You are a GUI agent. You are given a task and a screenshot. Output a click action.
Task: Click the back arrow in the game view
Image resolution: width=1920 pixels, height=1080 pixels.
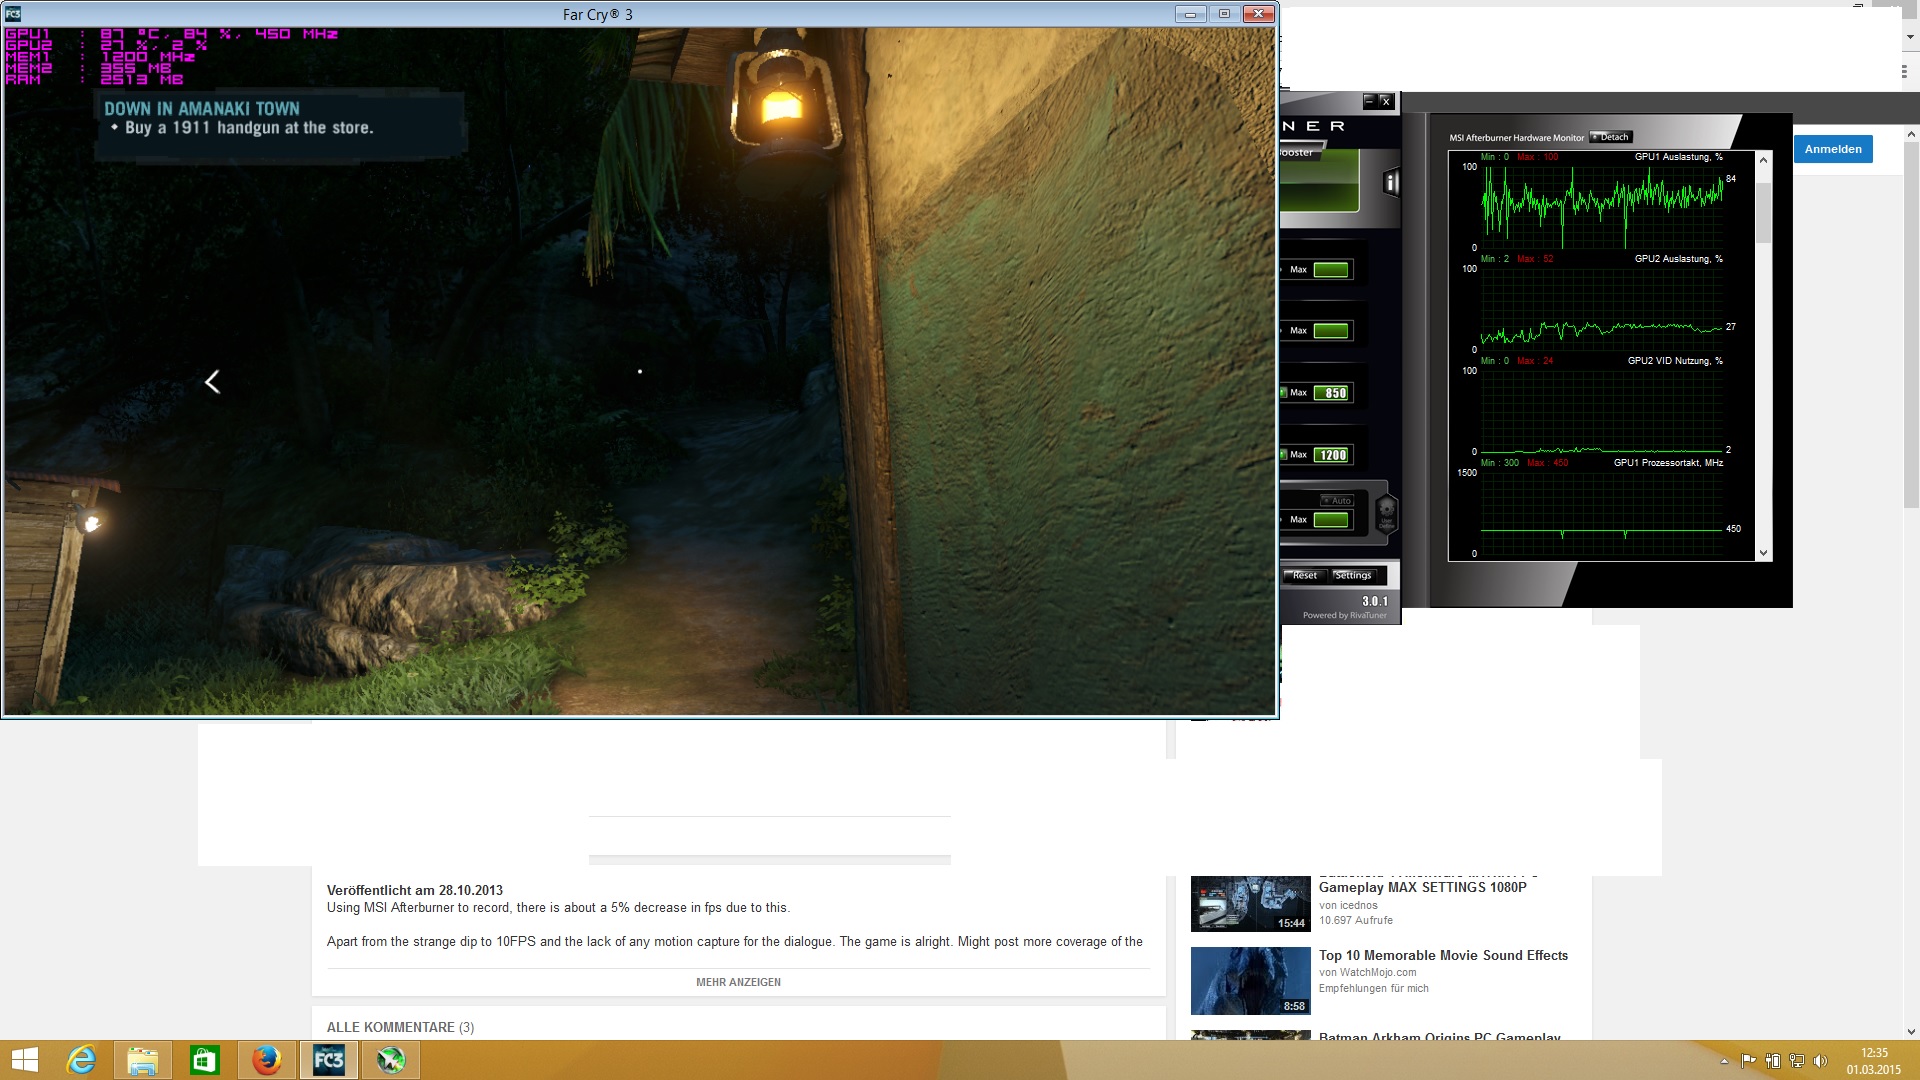(x=212, y=381)
